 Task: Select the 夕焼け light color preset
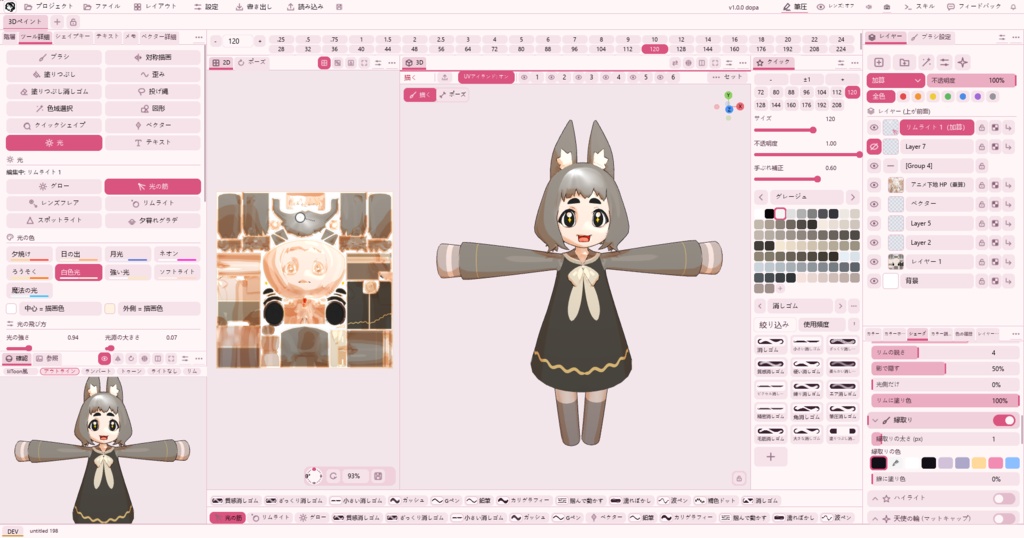tap(29, 254)
